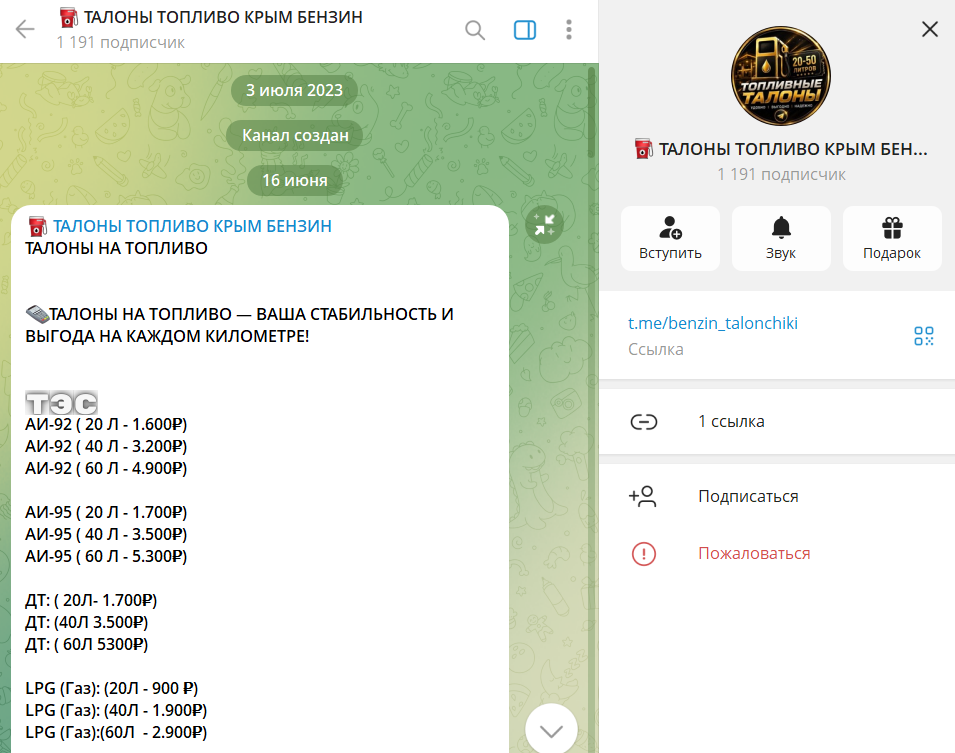955x753 pixels.
Task: Click the ТЭС logo emoji in message
Action: (x=61, y=403)
